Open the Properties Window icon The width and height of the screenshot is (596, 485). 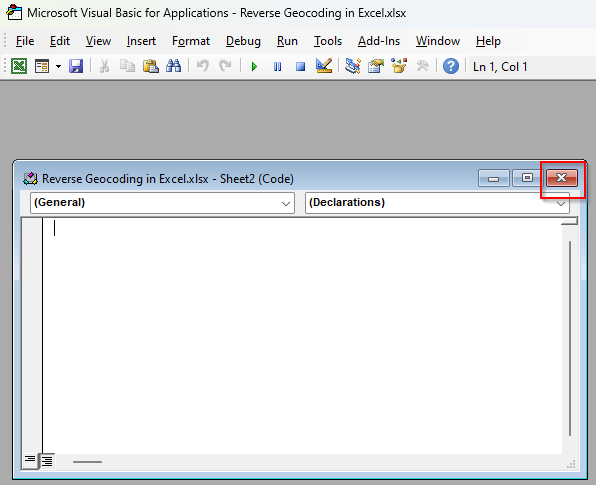[x=376, y=67]
